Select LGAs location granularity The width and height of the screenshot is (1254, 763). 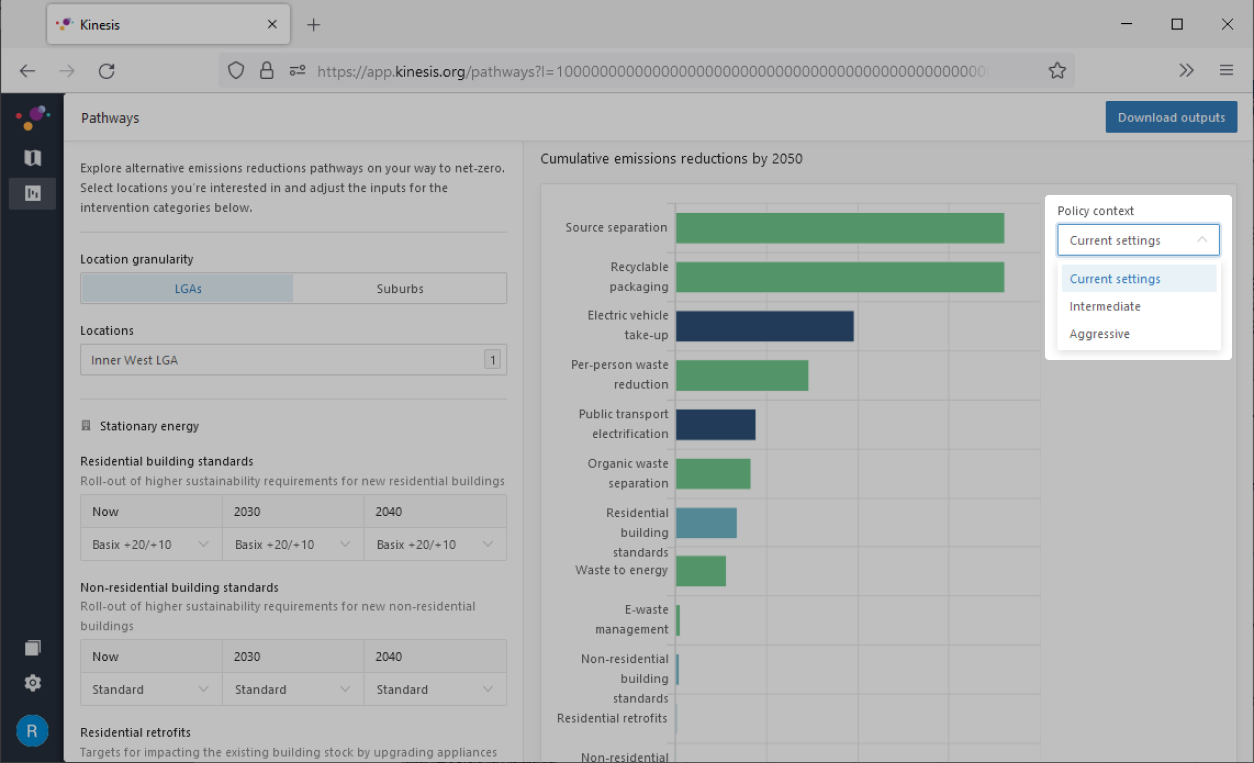pyautogui.click(x=188, y=289)
